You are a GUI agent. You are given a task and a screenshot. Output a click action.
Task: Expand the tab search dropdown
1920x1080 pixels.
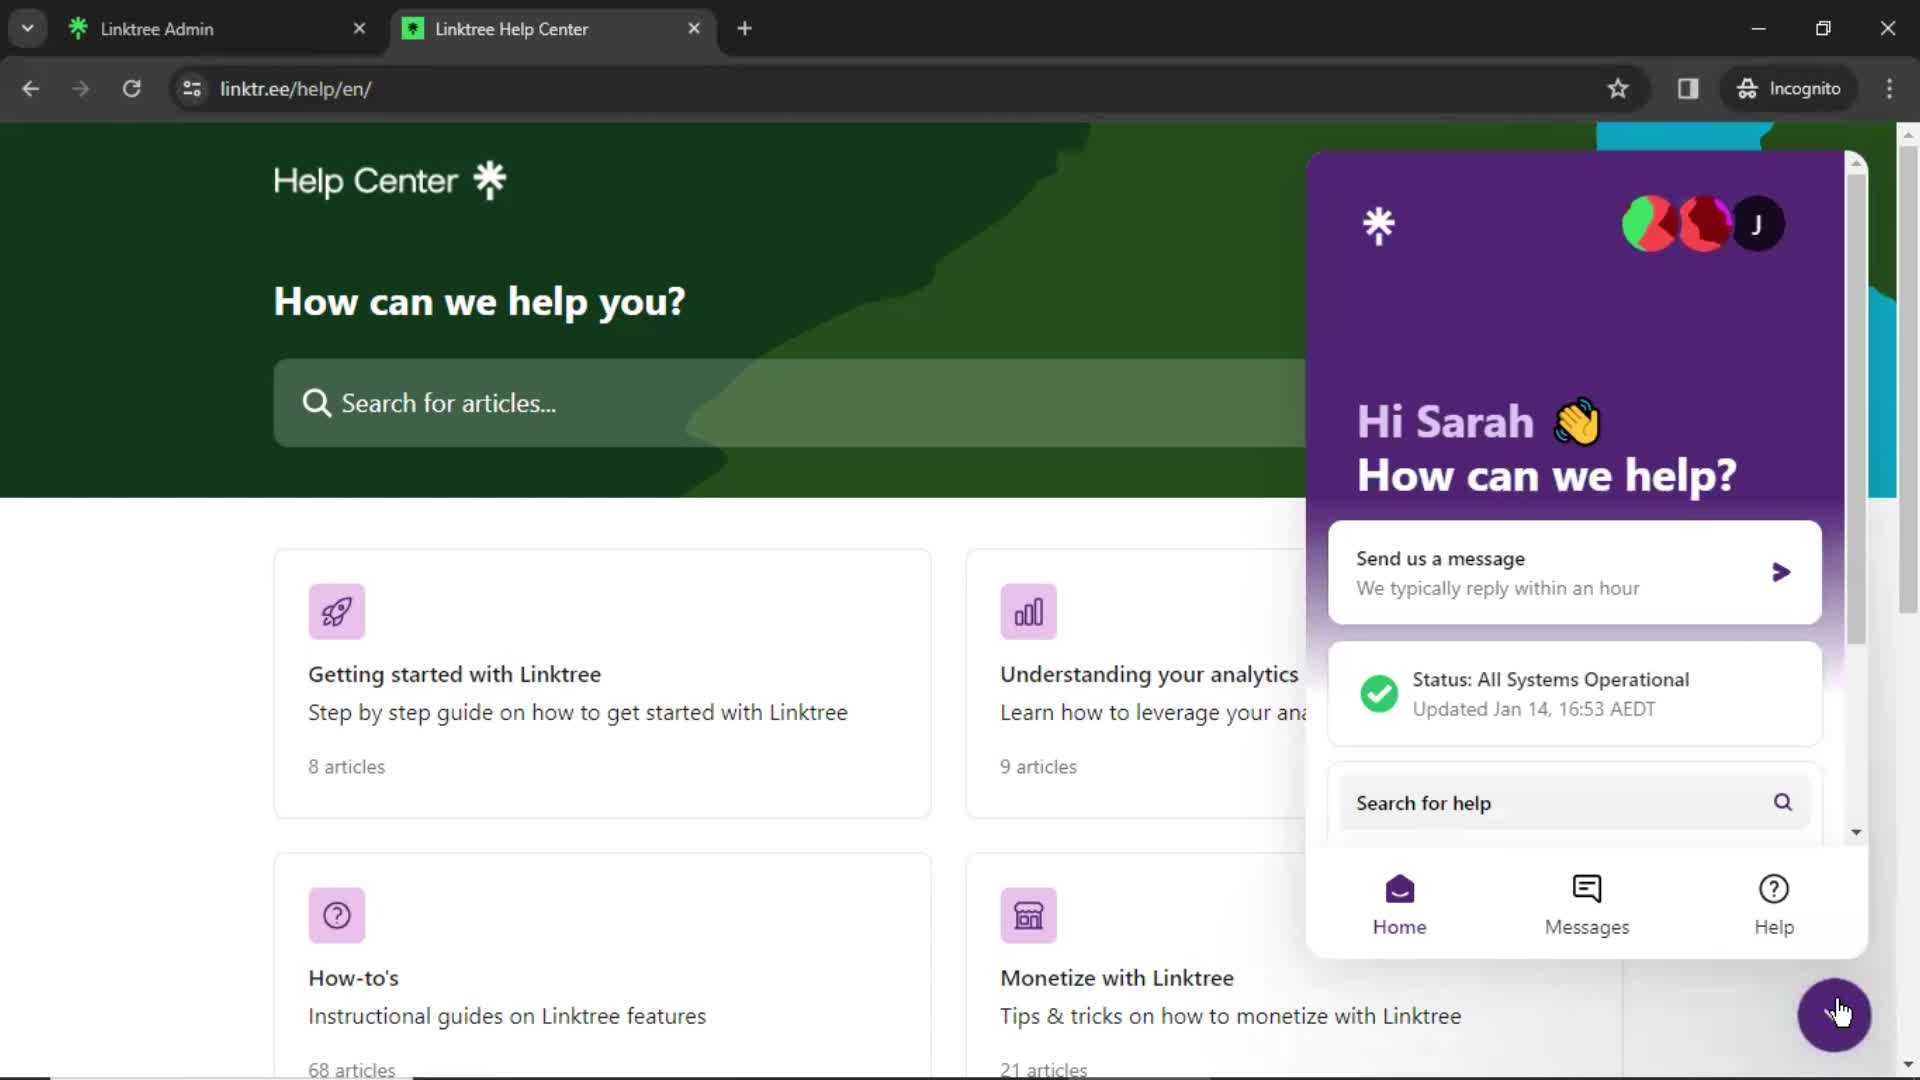pos(27,29)
